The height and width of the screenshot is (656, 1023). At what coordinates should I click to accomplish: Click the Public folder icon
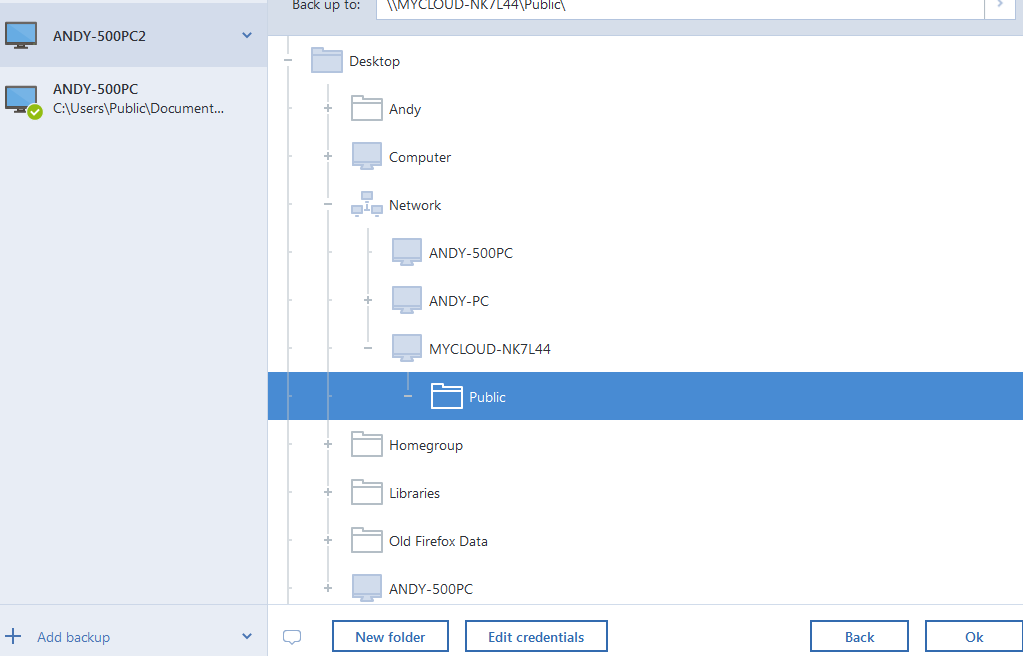pos(447,397)
